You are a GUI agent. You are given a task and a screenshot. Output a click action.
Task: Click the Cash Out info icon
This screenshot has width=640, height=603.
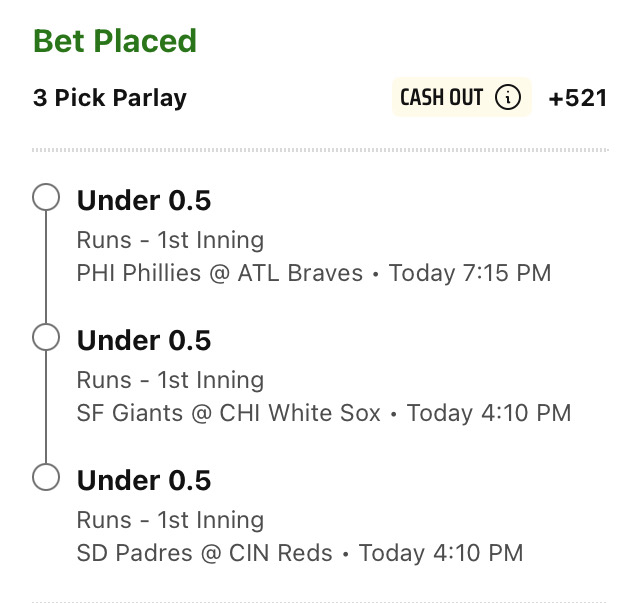(508, 98)
